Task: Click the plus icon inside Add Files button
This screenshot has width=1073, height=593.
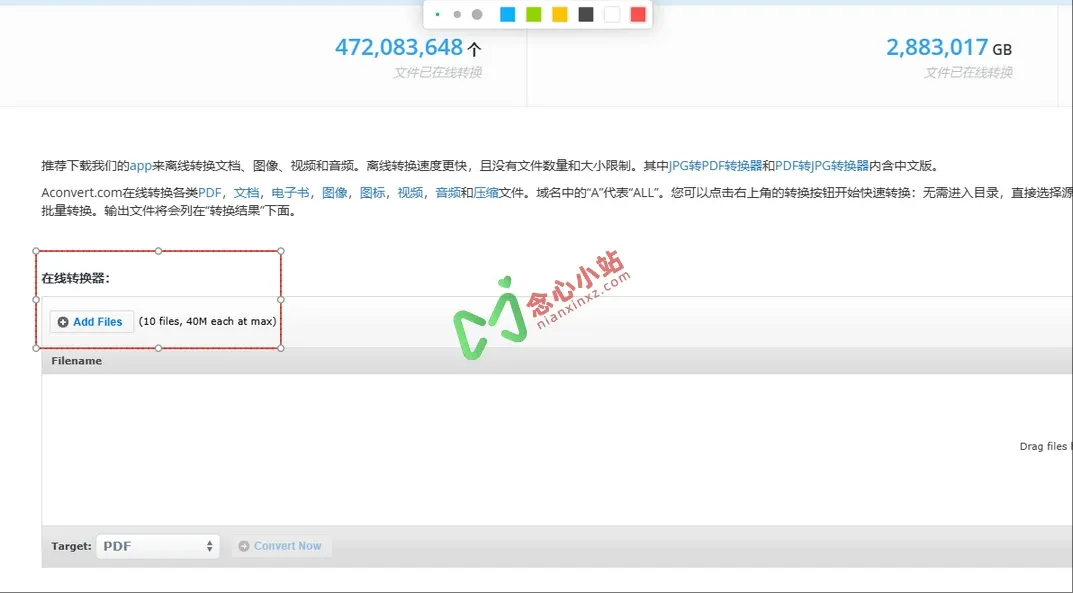Action: pos(63,321)
